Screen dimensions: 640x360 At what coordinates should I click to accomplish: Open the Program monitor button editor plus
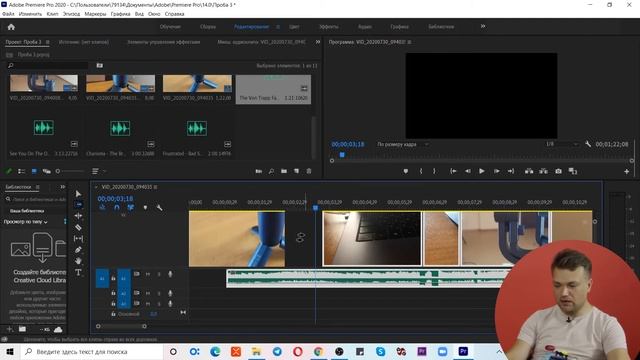pyautogui.click(x=627, y=172)
